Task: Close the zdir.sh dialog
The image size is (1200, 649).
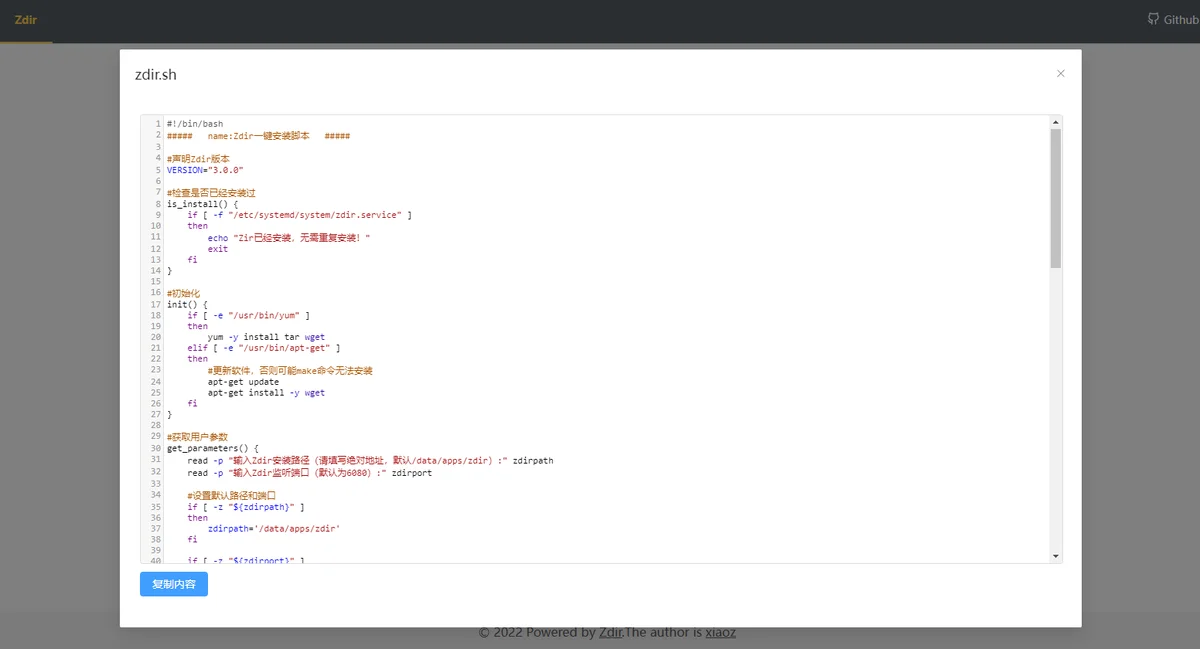Action: click(1061, 73)
